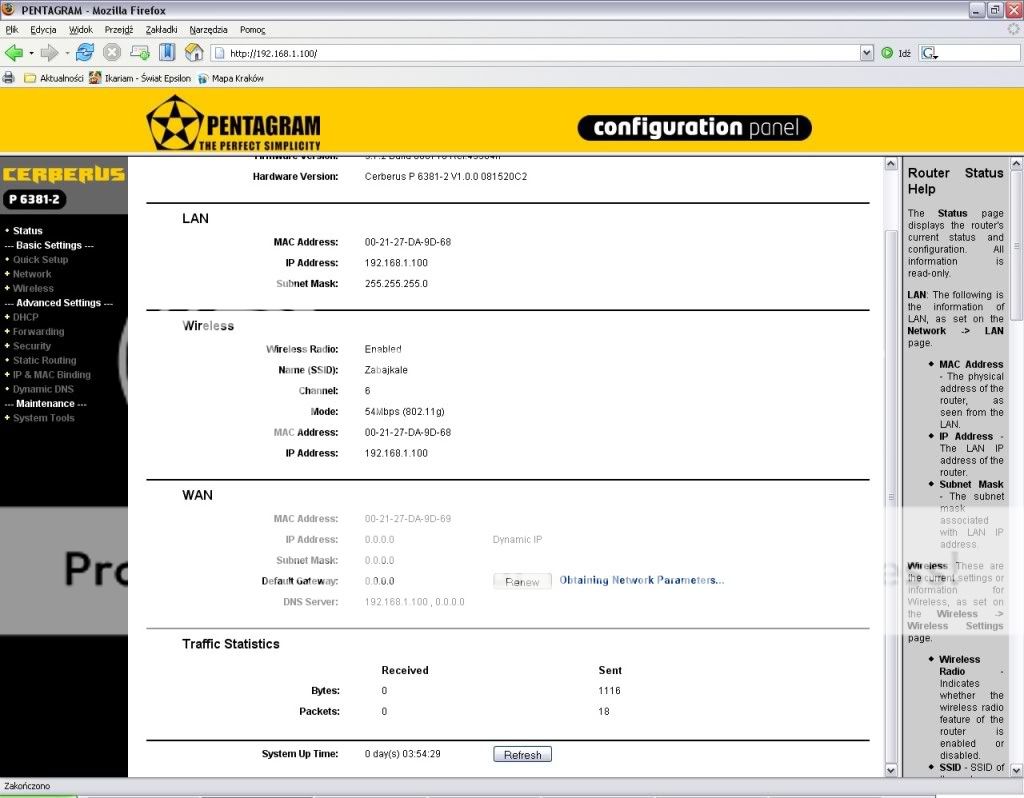Click the new tab toolbar icon

tap(140, 53)
